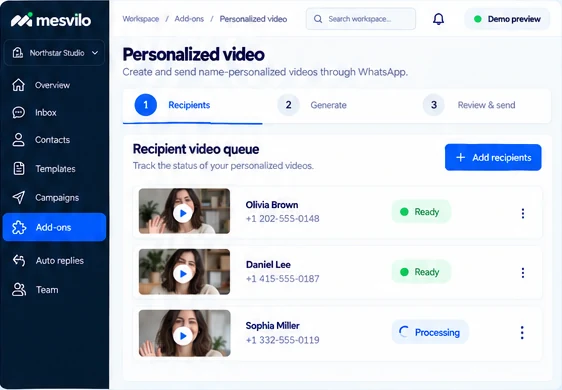Open Templates in sidebar
562x390 pixels.
tap(55, 169)
